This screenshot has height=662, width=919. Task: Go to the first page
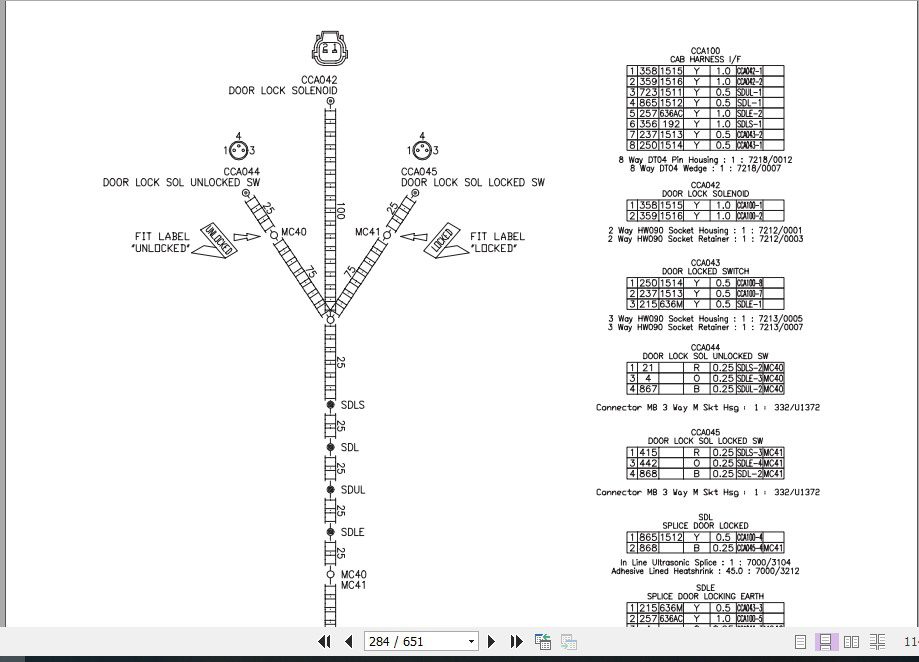click(324, 641)
